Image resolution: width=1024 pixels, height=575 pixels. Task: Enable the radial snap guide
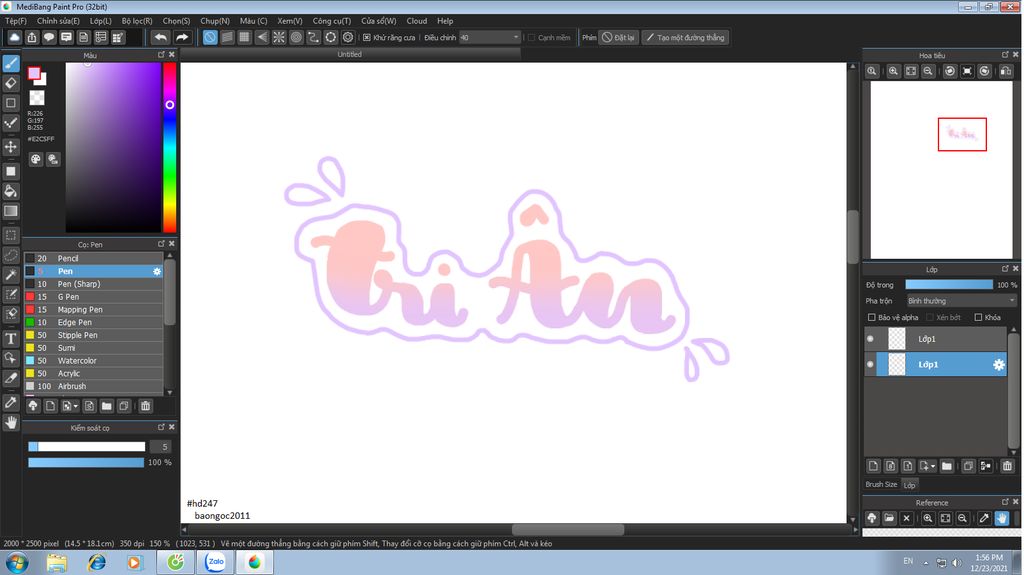point(279,37)
